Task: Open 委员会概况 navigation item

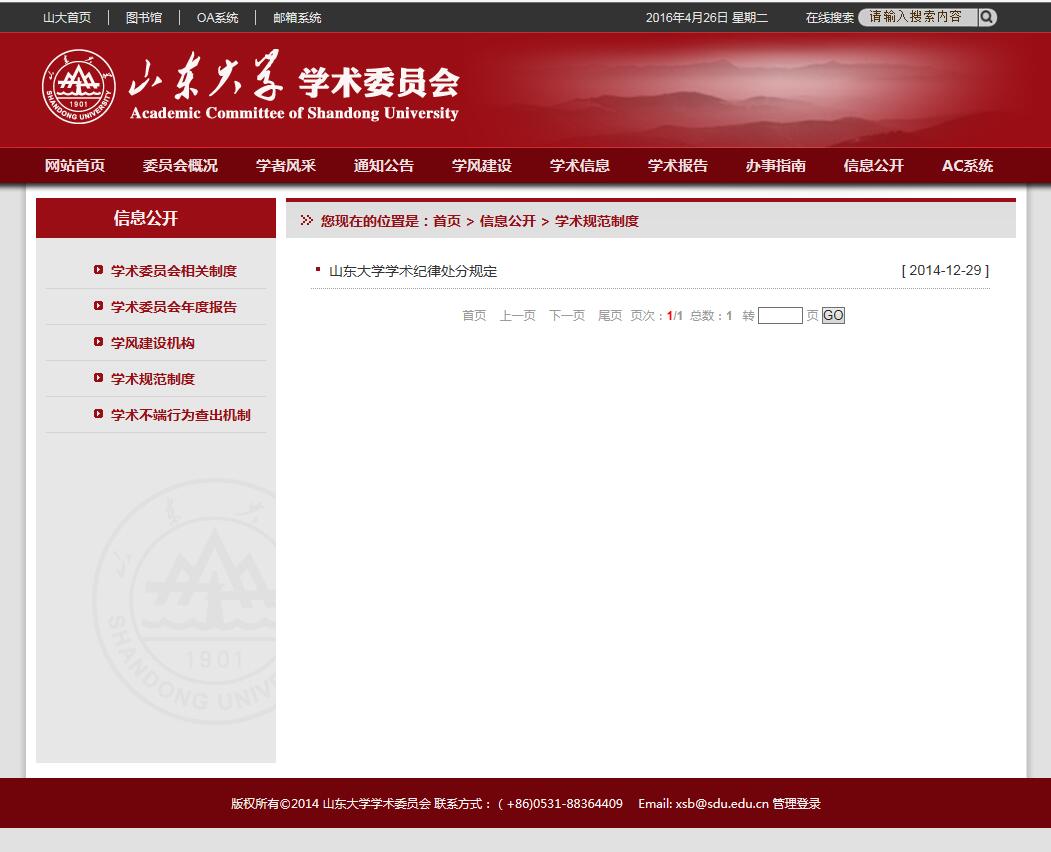Action: tap(180, 166)
